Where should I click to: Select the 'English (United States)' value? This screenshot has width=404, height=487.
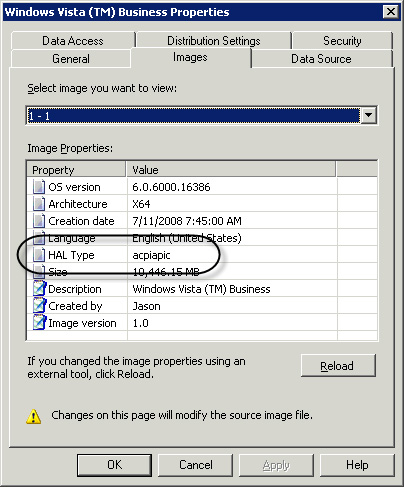pos(187,238)
